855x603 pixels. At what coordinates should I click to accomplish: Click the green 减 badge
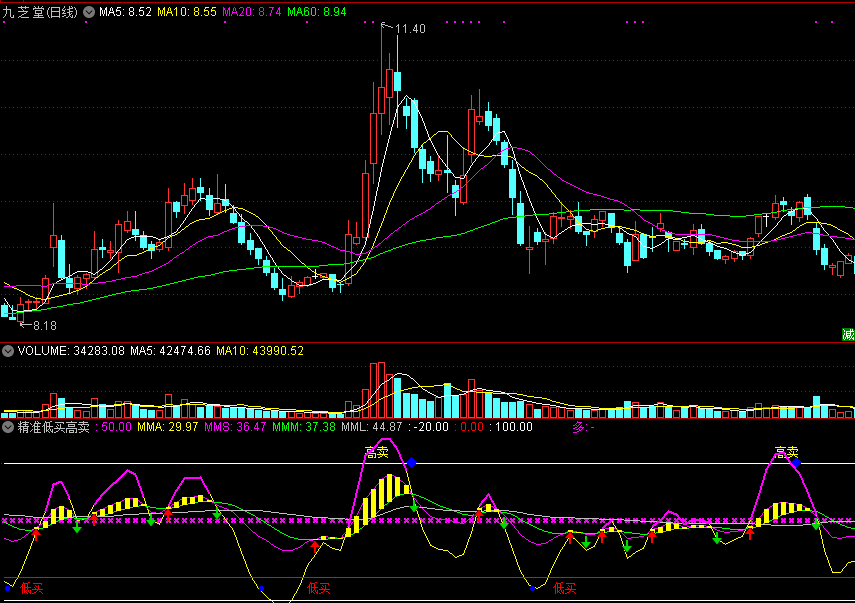click(848, 334)
